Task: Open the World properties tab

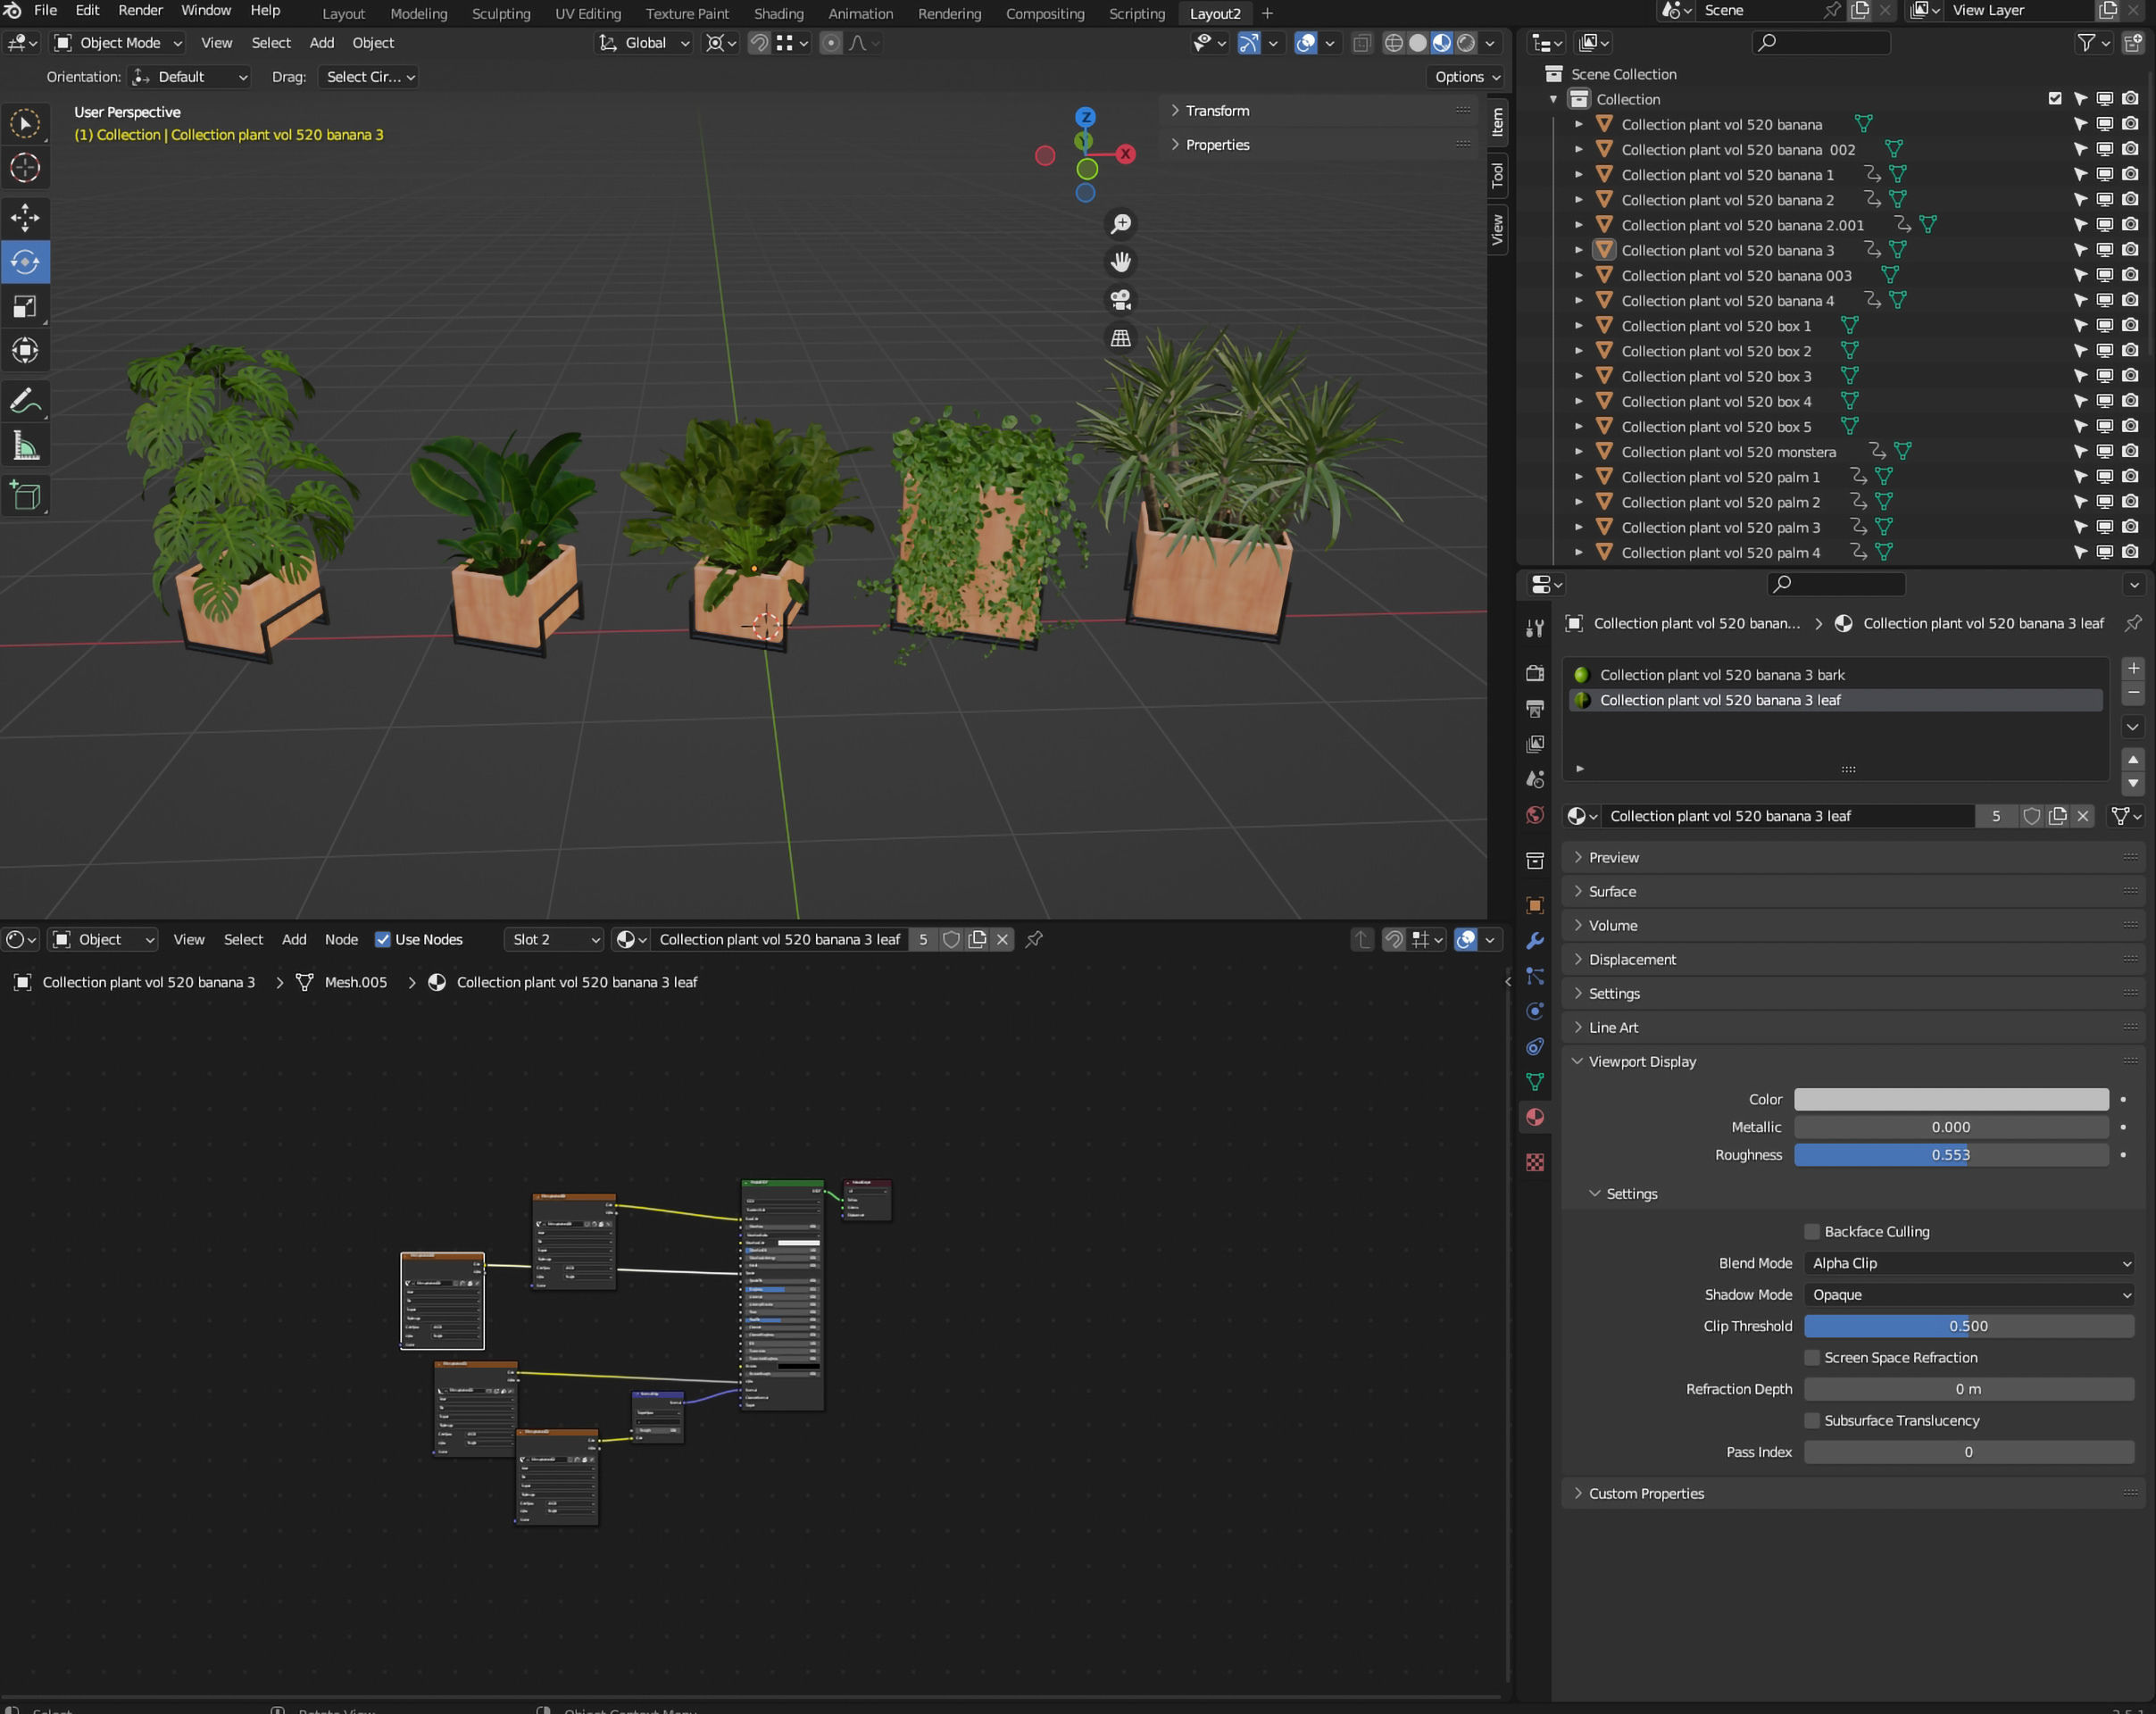Action: [x=1535, y=815]
